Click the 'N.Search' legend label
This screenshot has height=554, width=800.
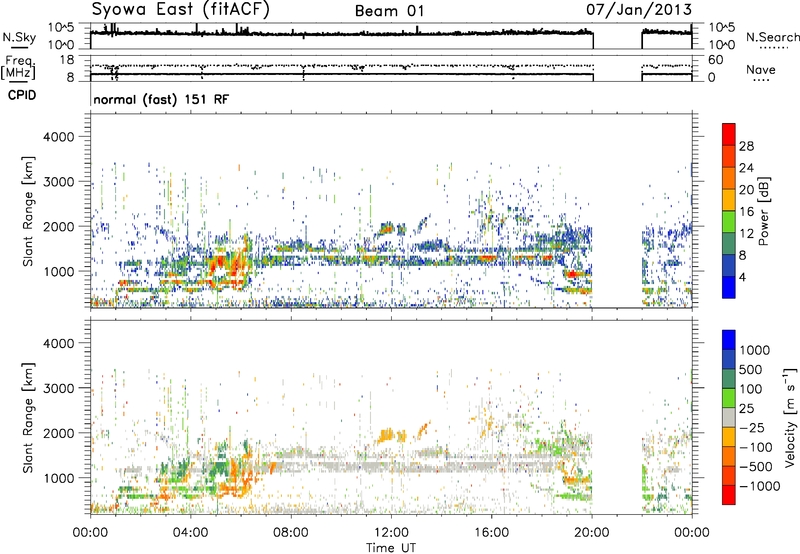pos(773,37)
